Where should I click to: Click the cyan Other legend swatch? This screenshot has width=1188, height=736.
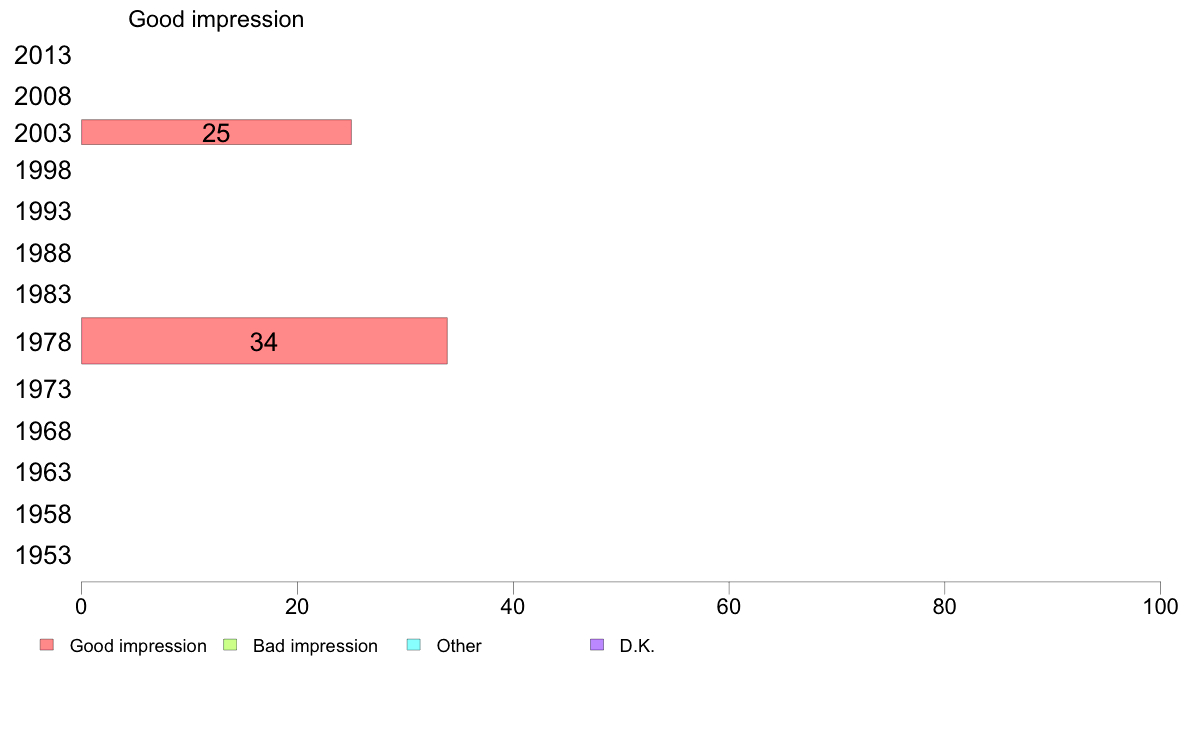click(x=414, y=645)
